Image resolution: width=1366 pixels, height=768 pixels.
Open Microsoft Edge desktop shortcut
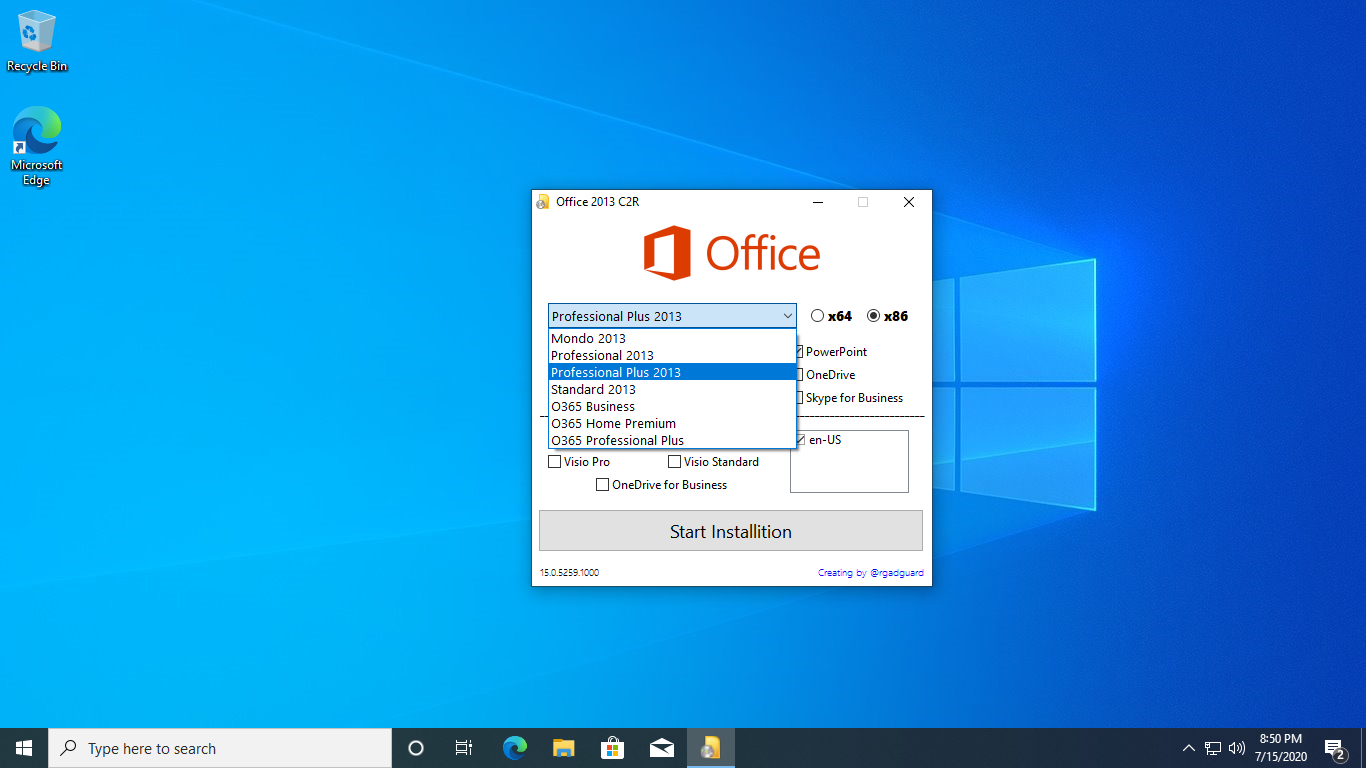click(x=37, y=145)
